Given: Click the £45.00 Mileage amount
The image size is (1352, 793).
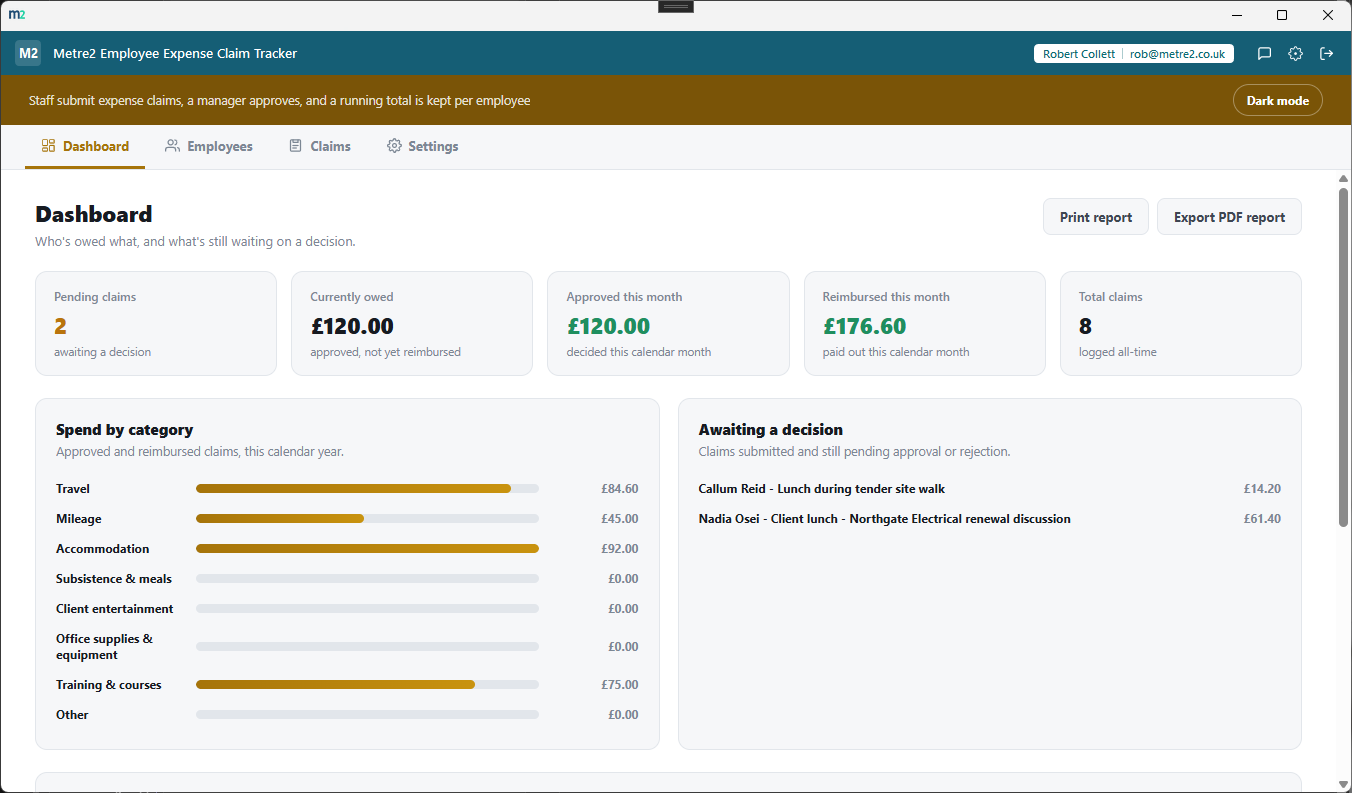Looking at the screenshot, I should [x=619, y=519].
